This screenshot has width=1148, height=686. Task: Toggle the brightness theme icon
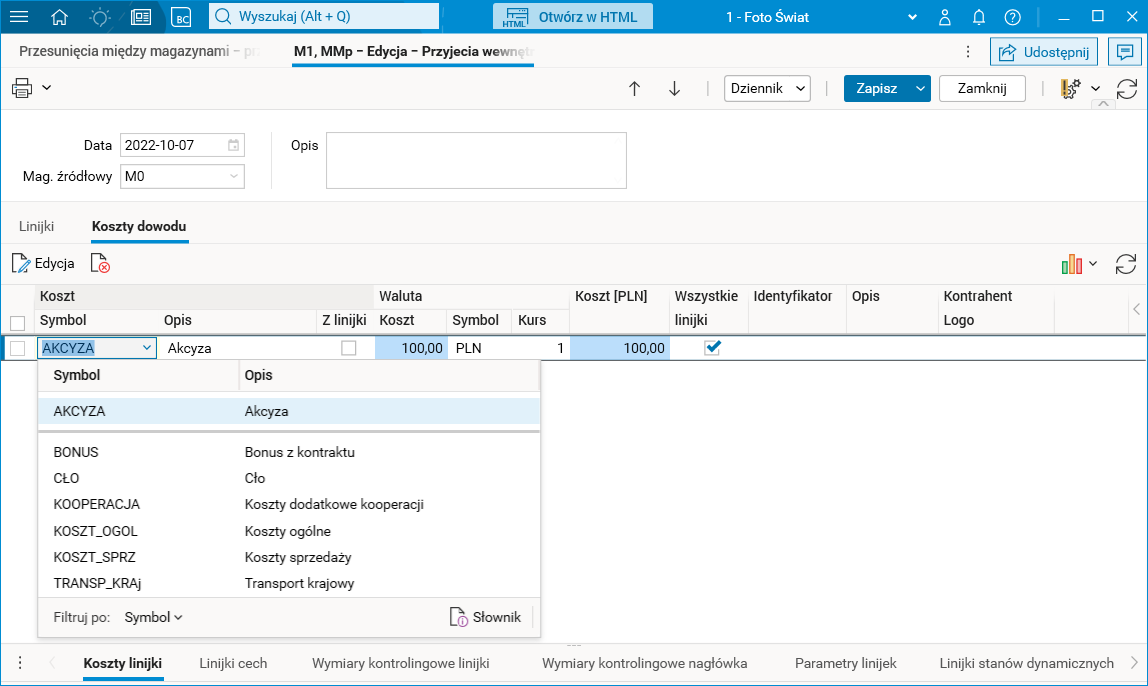pyautogui.click(x=100, y=17)
